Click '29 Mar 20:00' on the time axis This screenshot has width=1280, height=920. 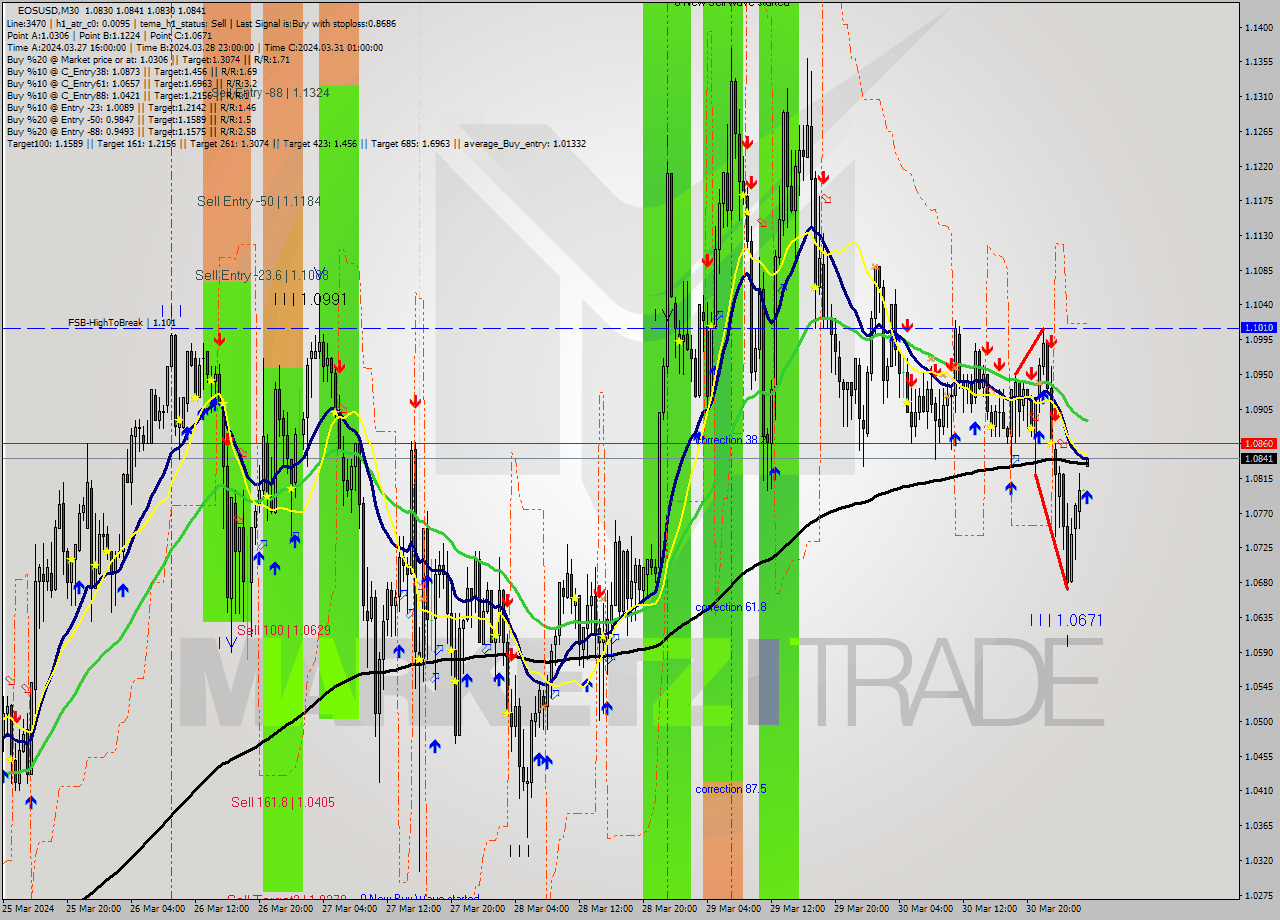[x=863, y=909]
